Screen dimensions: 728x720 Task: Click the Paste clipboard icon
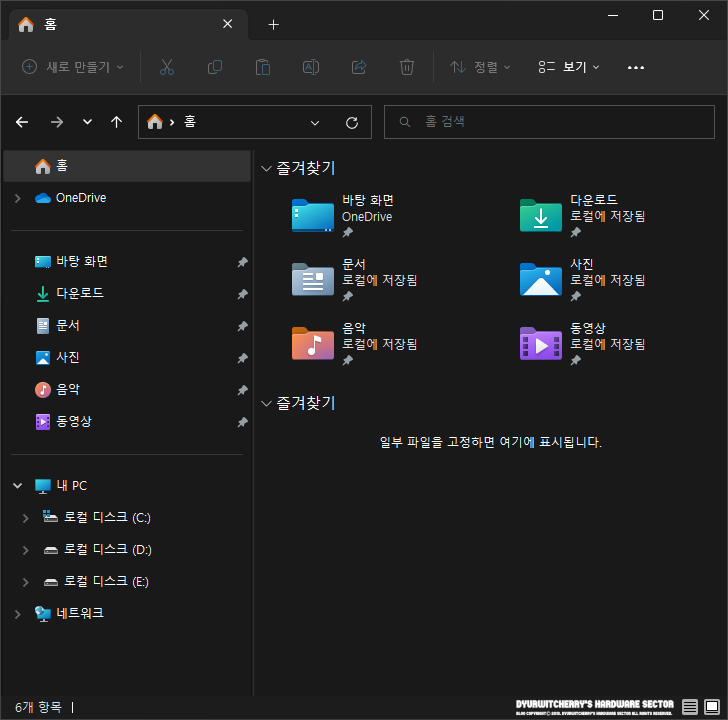pos(263,67)
